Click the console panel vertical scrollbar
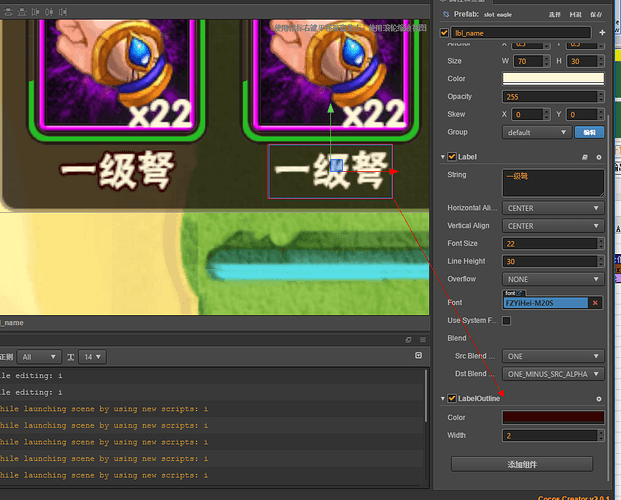 pyautogui.click(x=426, y=396)
